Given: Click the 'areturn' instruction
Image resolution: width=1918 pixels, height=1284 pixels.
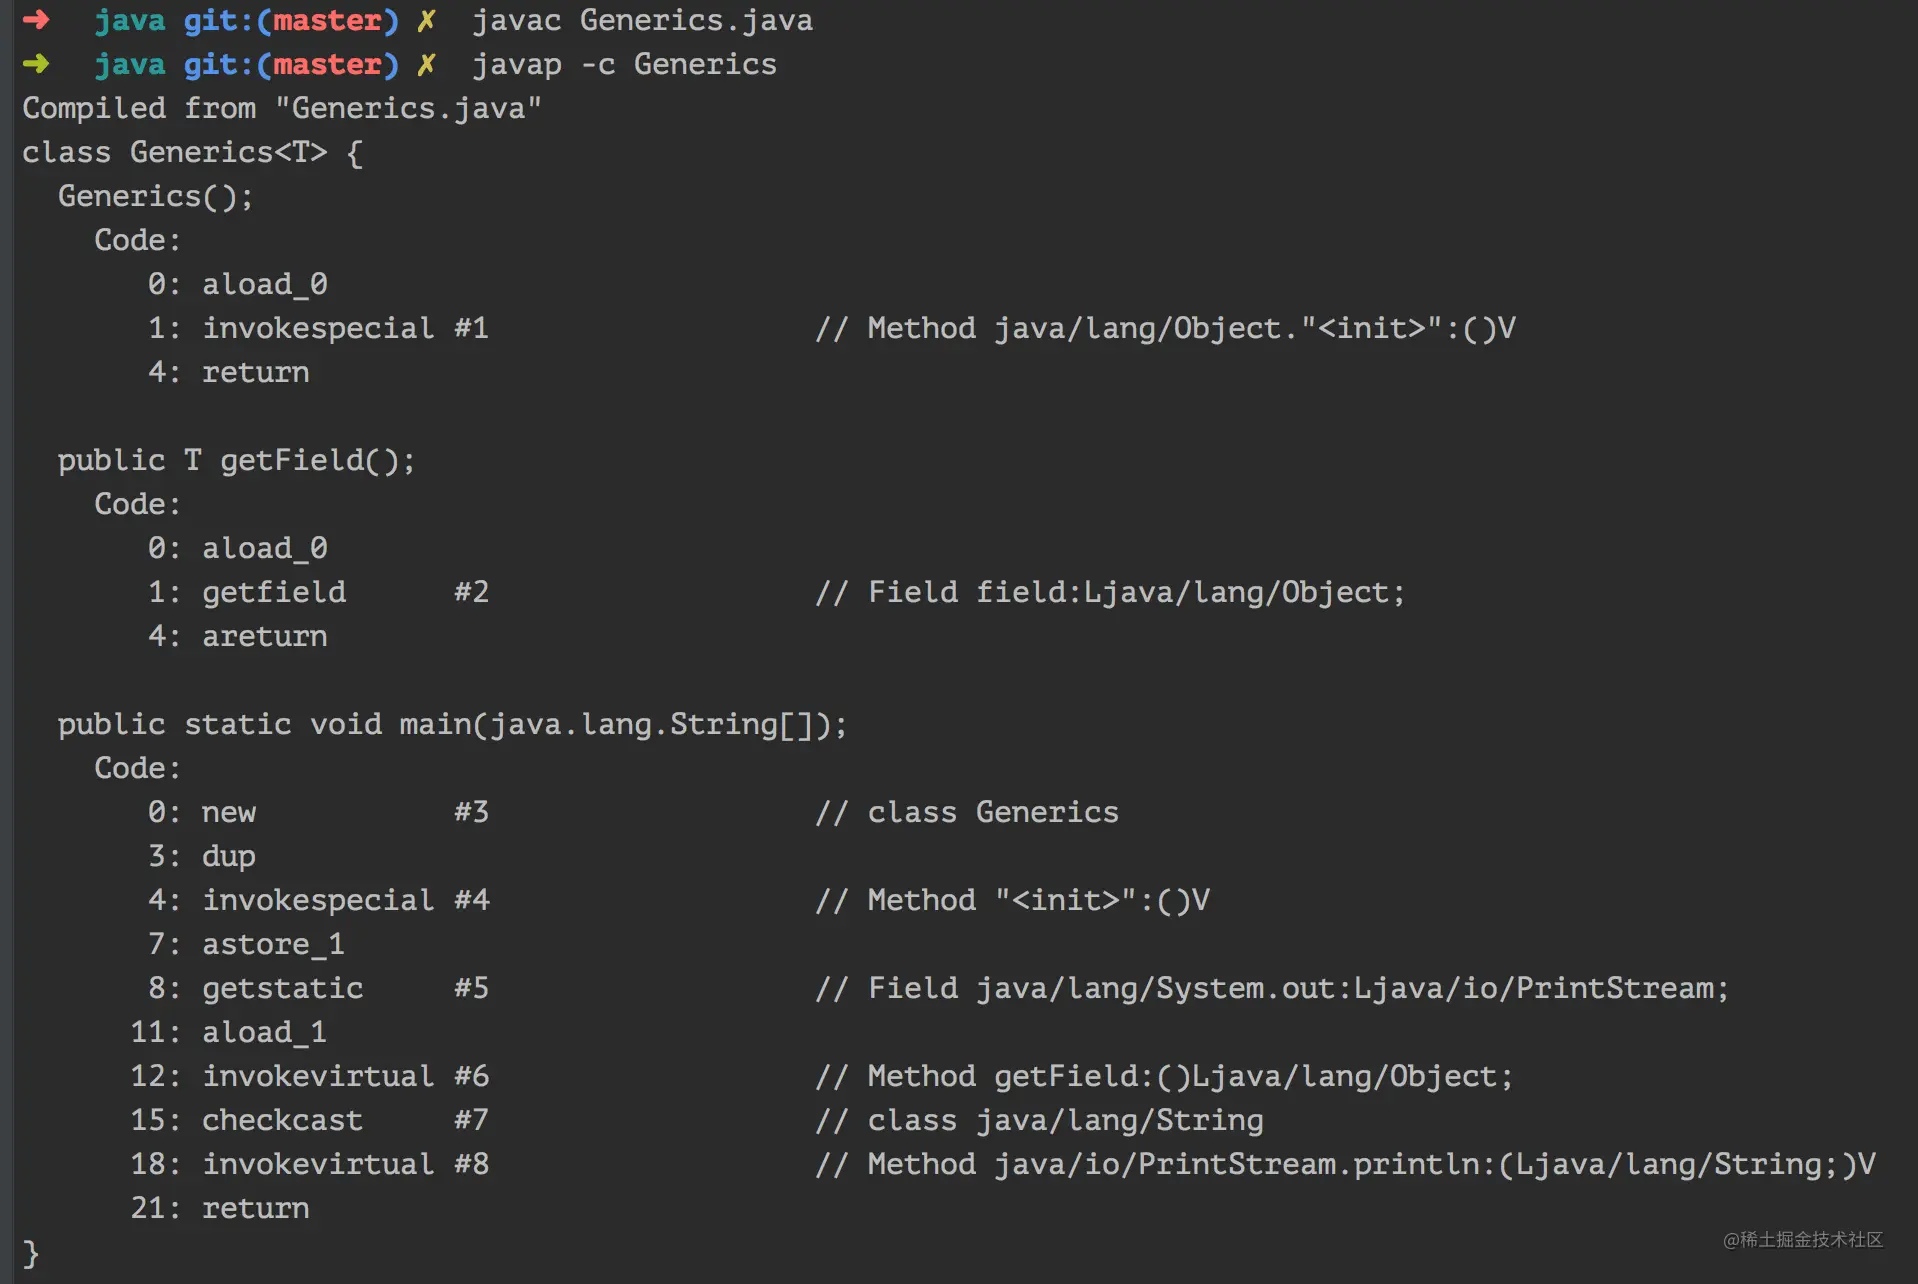Looking at the screenshot, I should [265, 636].
